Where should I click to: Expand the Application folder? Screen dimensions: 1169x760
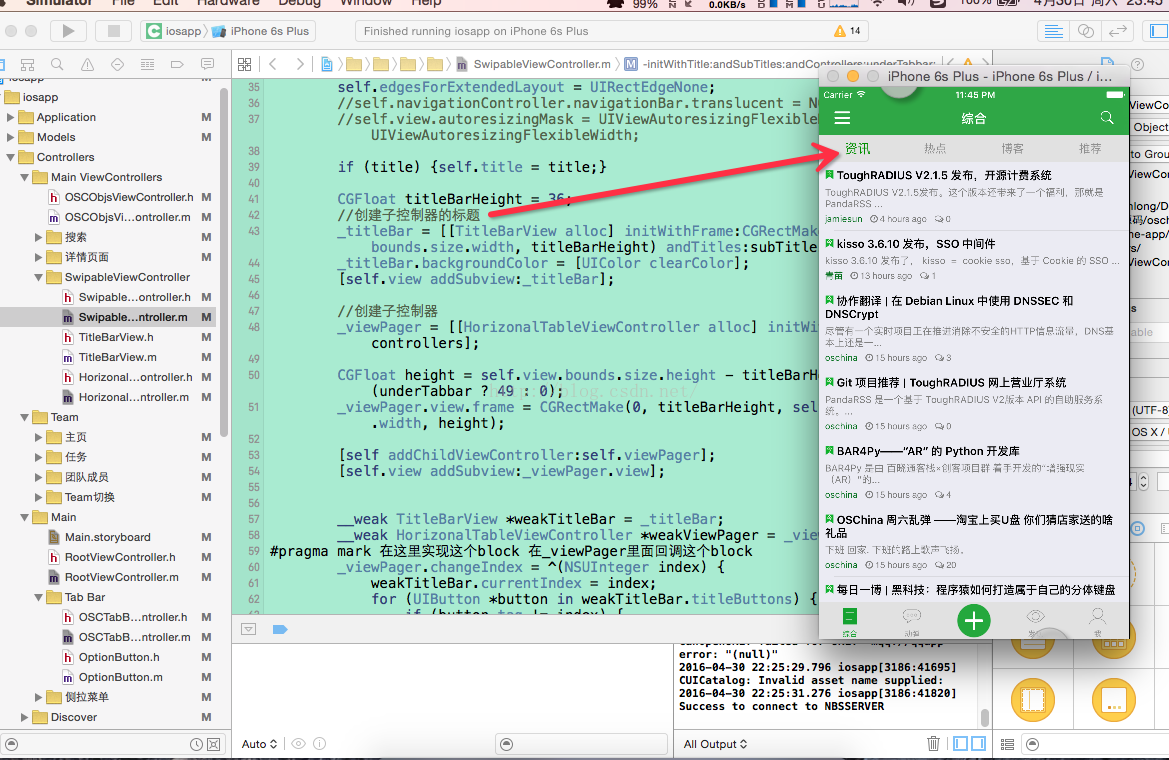(10, 117)
